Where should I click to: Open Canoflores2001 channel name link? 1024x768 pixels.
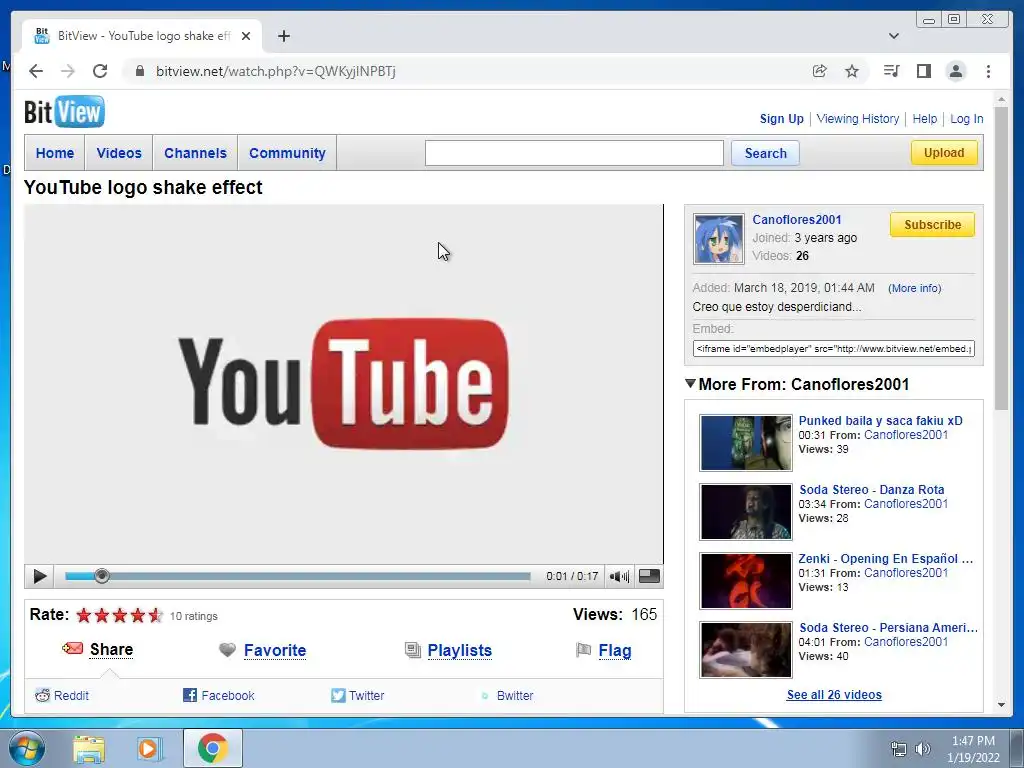(x=797, y=219)
